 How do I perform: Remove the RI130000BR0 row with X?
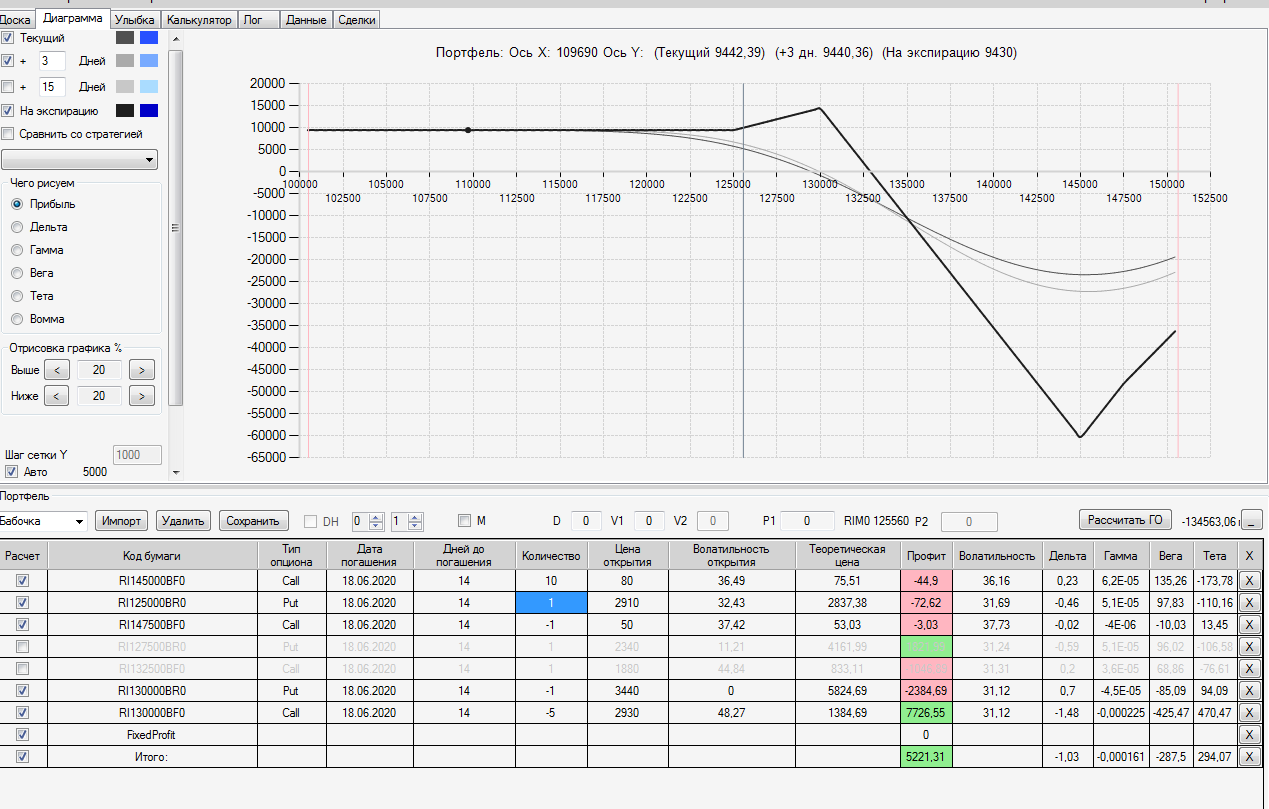coord(1249,691)
